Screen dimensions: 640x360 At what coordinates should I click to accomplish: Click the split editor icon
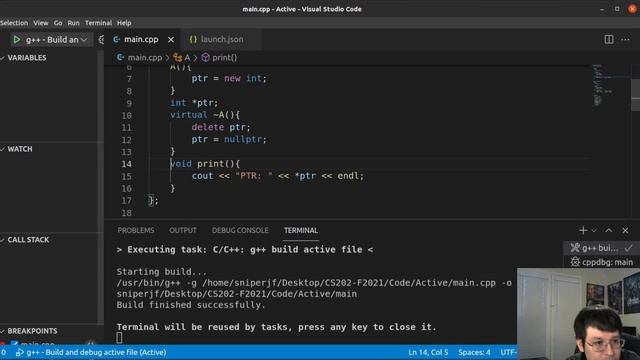609,40
